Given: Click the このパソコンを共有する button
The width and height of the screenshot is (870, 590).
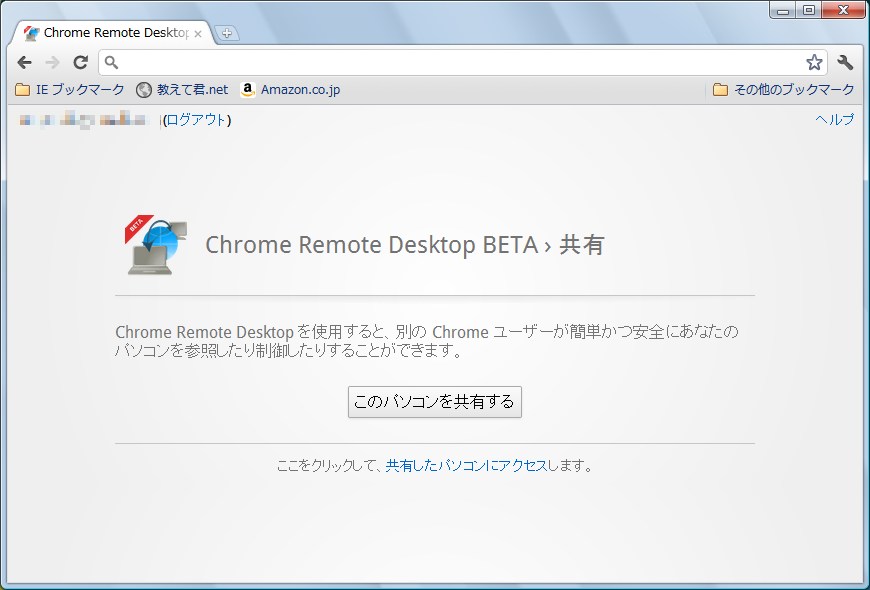Looking at the screenshot, I should [434, 402].
